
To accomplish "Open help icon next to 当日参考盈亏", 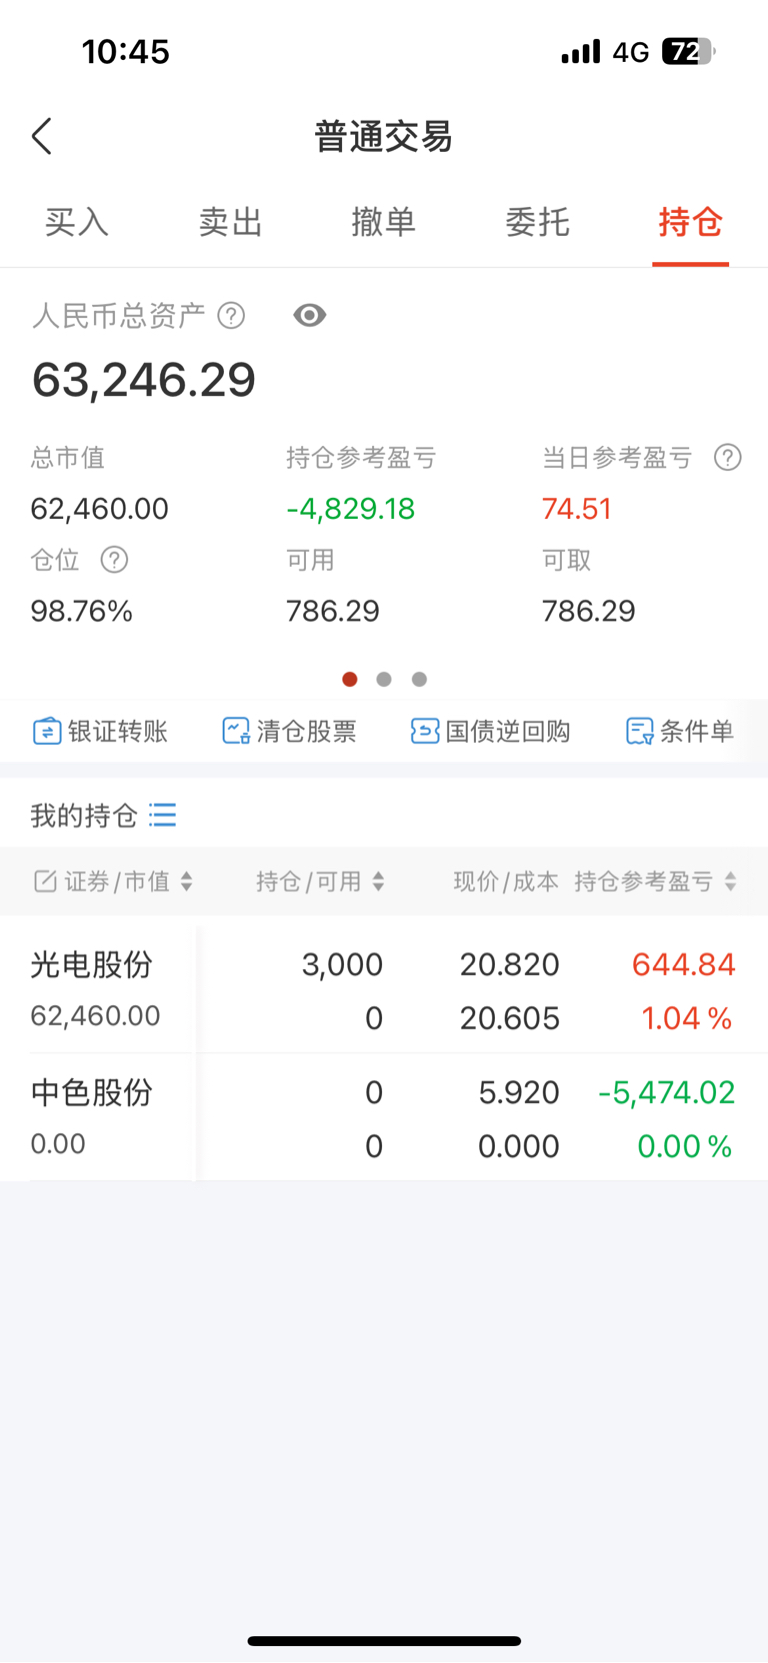I will (728, 458).
